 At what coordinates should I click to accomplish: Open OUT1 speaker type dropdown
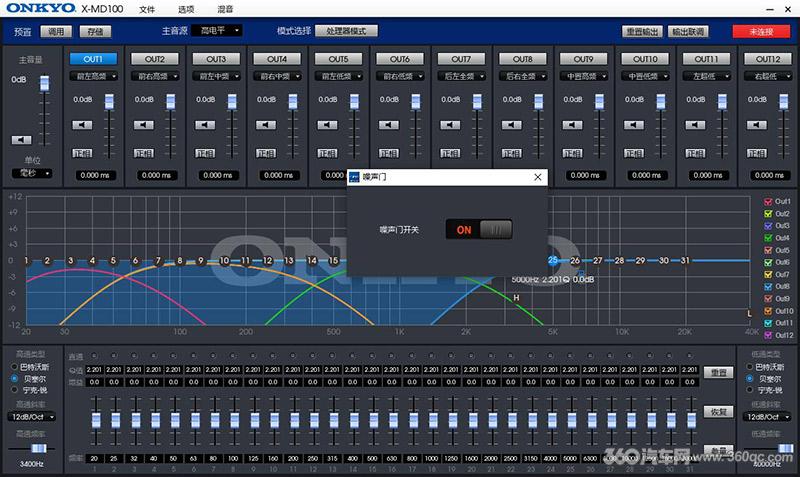[x=94, y=77]
